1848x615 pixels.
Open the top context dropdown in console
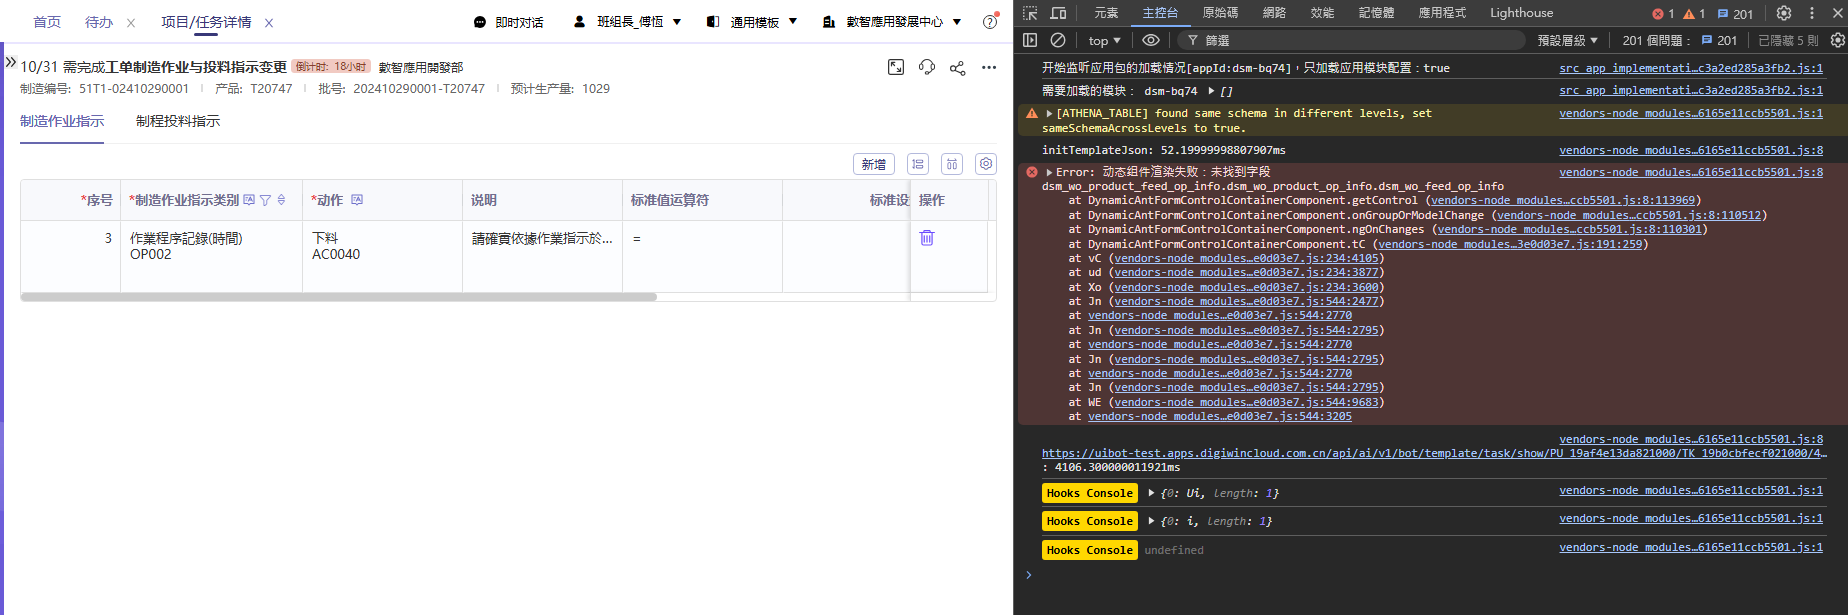click(1104, 40)
